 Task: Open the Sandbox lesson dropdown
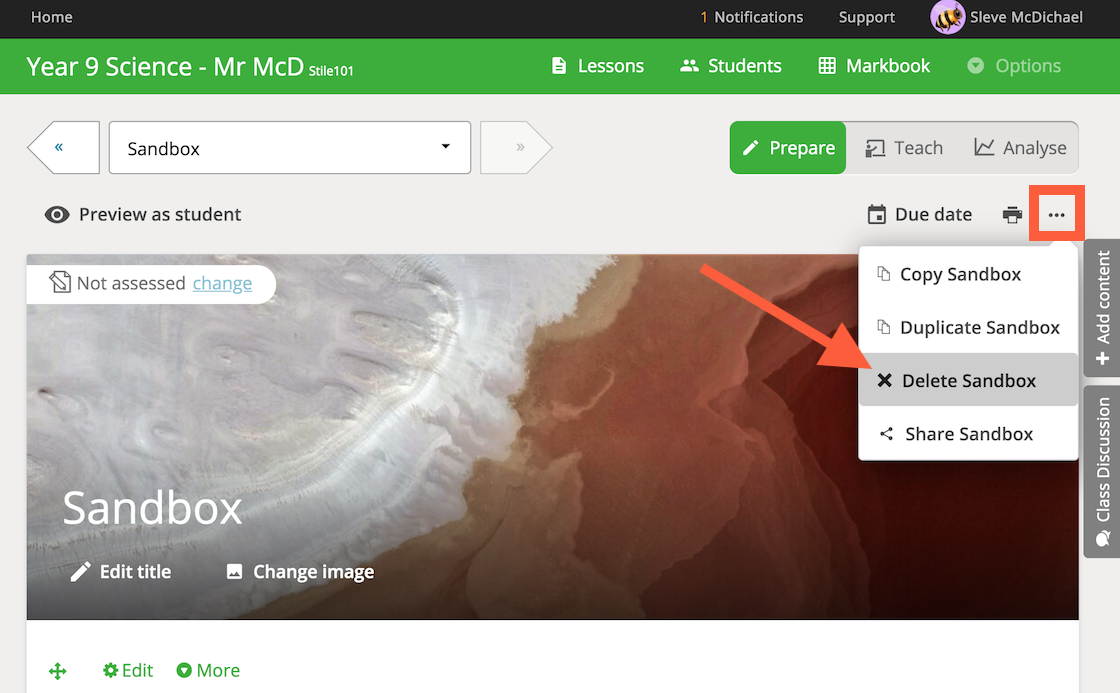point(289,148)
